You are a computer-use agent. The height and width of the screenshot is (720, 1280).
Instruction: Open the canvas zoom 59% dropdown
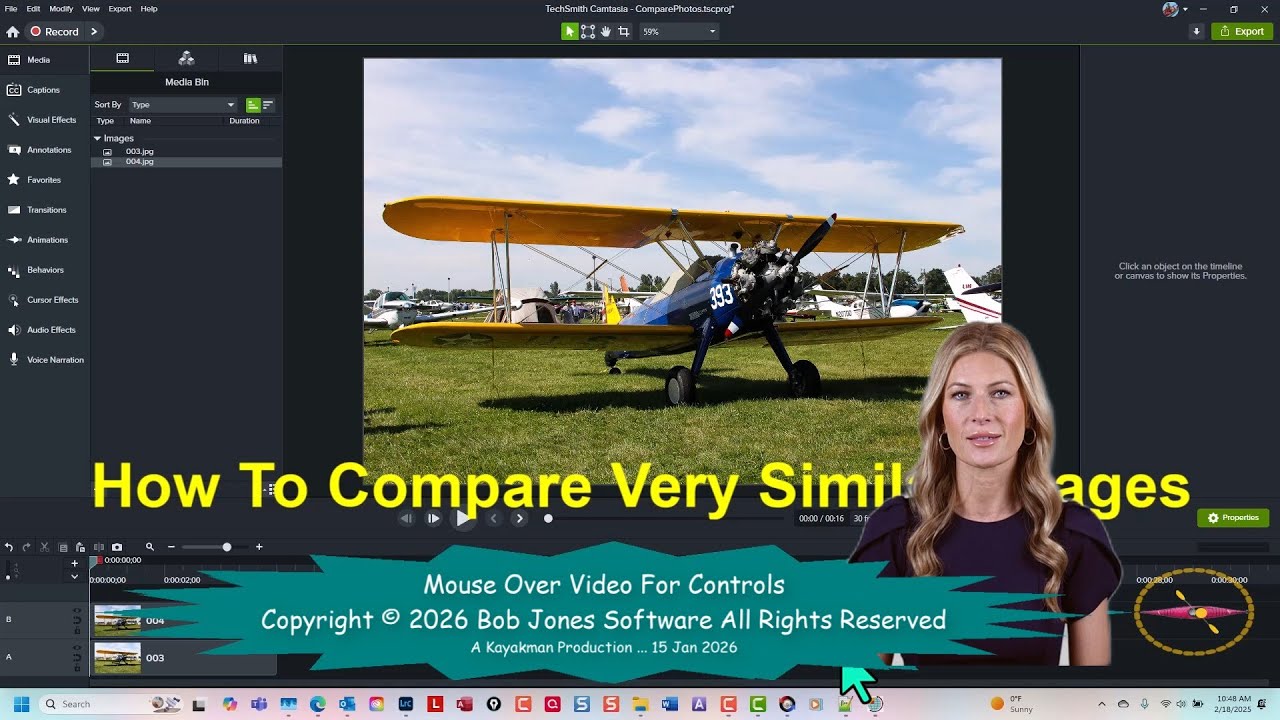679,32
